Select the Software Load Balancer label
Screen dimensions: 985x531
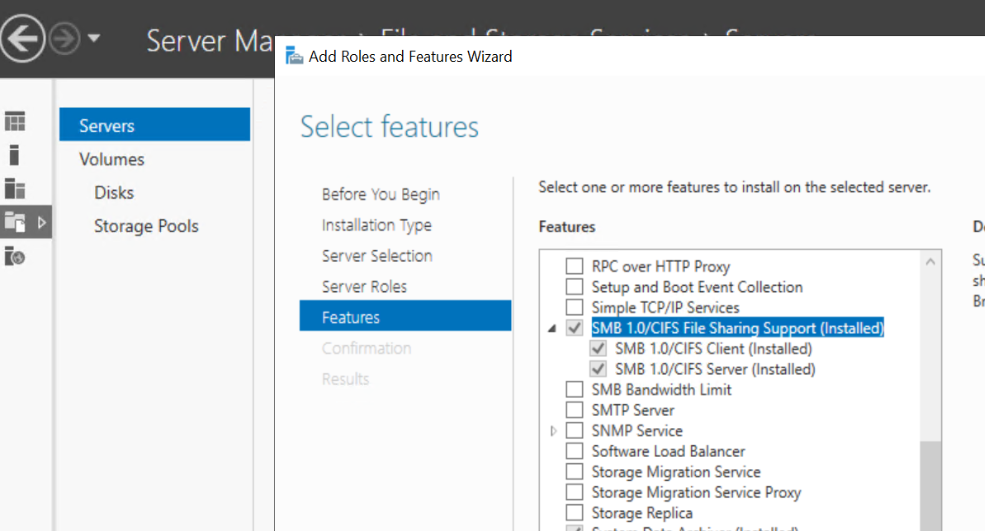tap(668, 451)
